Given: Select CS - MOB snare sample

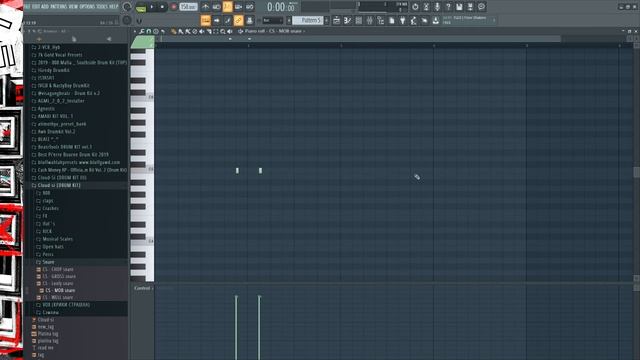Looking at the screenshot, I should tap(60, 290).
